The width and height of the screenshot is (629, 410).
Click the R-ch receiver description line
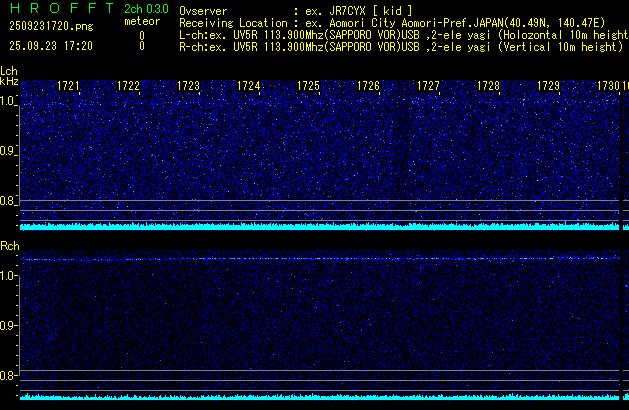coord(402,46)
